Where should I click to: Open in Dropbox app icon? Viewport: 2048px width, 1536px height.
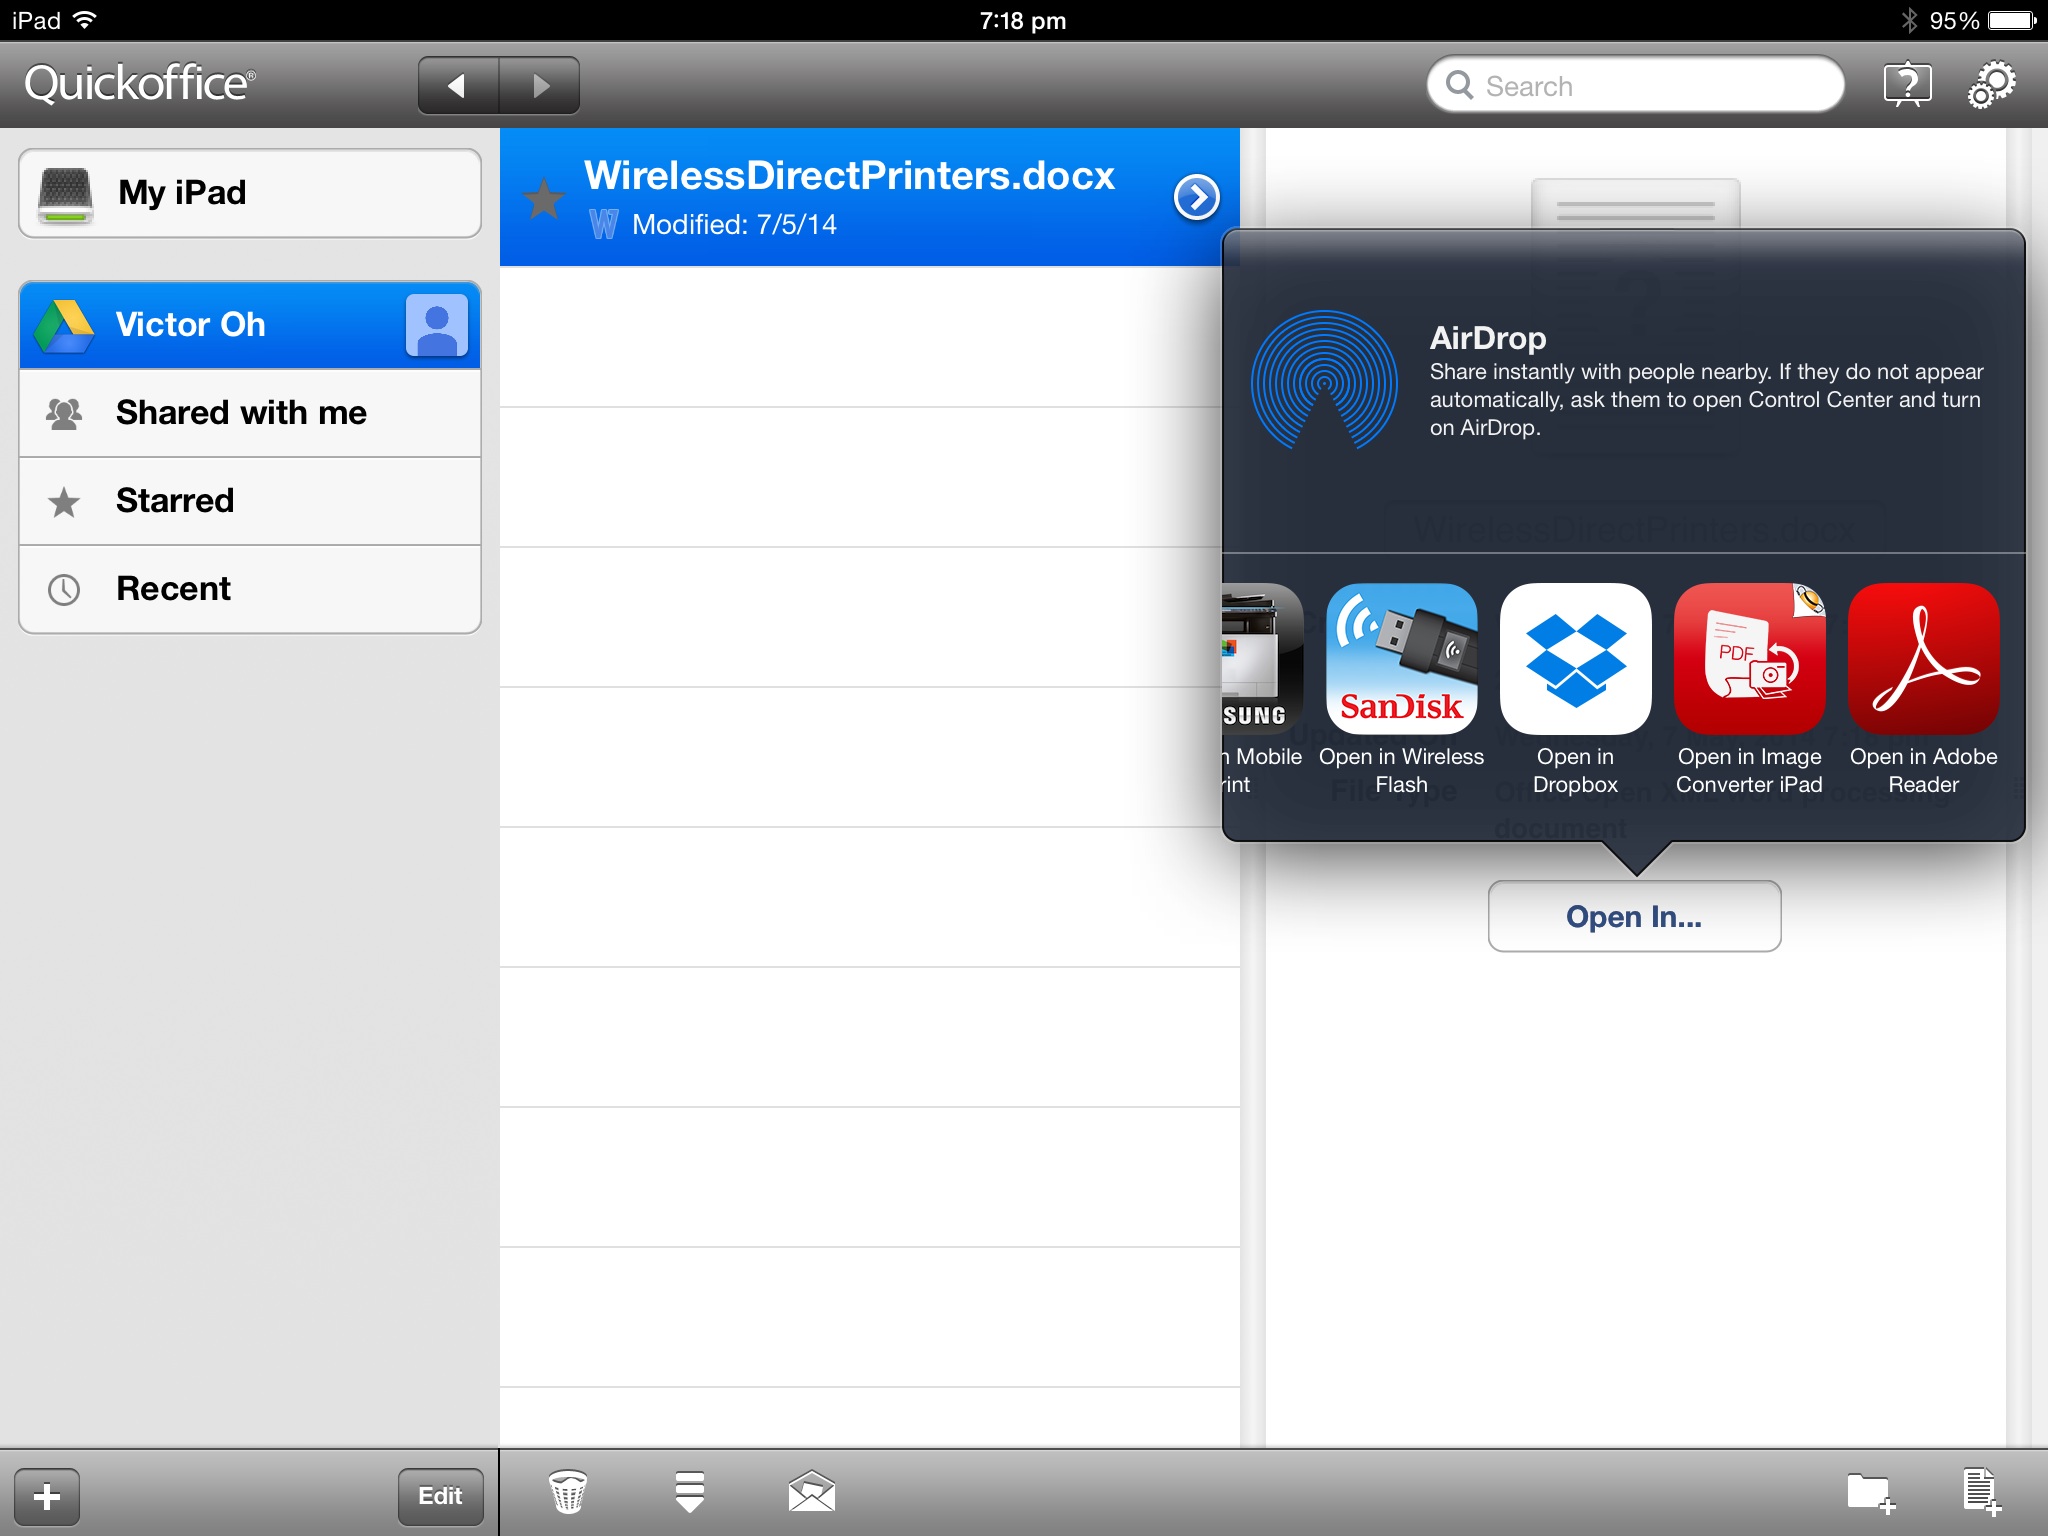click(x=1575, y=659)
